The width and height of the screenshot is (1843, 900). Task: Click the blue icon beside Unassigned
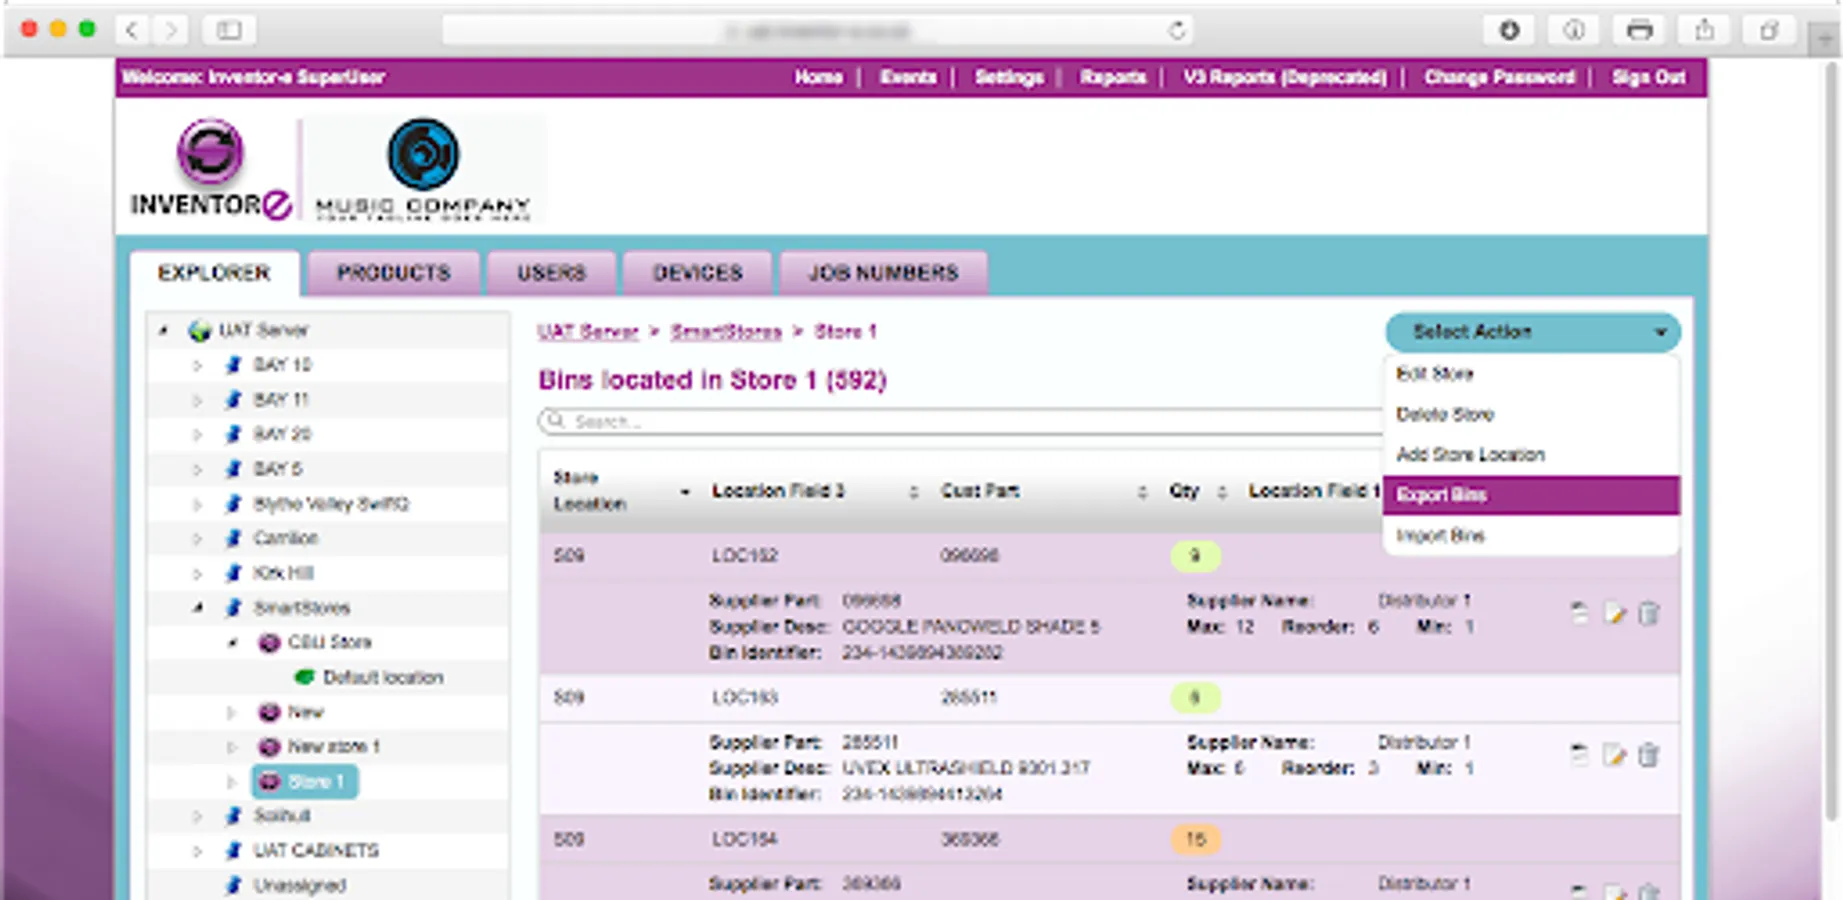click(234, 885)
